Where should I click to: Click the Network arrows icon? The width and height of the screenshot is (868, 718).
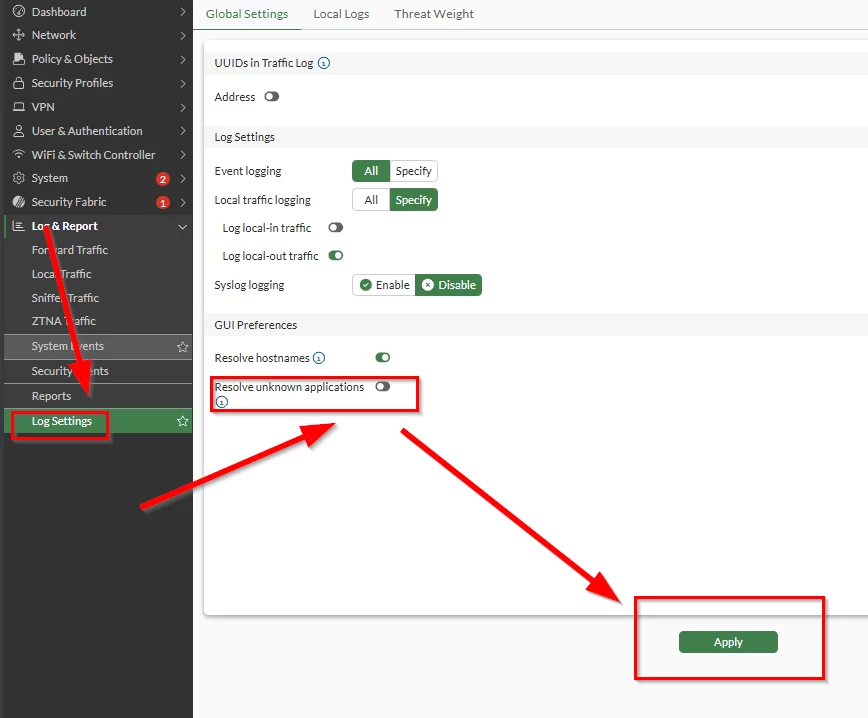coord(18,35)
